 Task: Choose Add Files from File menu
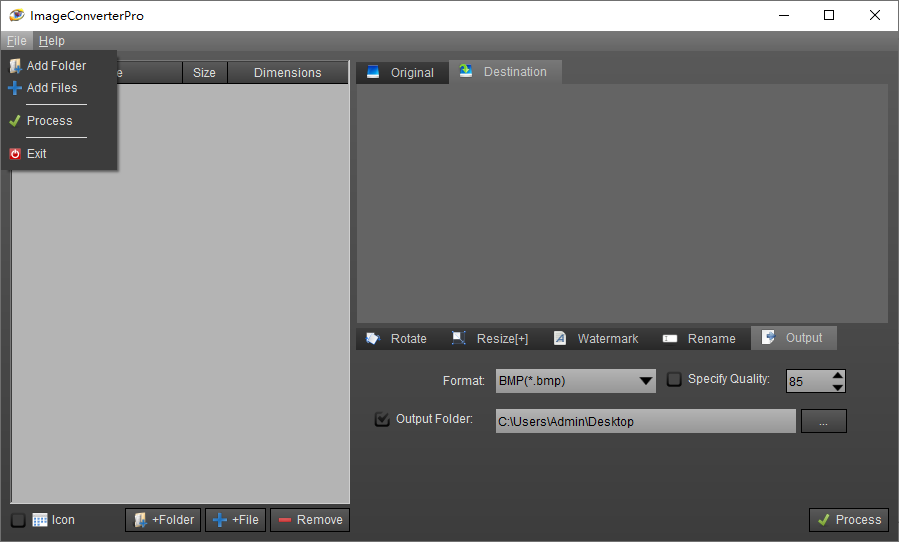(59, 88)
